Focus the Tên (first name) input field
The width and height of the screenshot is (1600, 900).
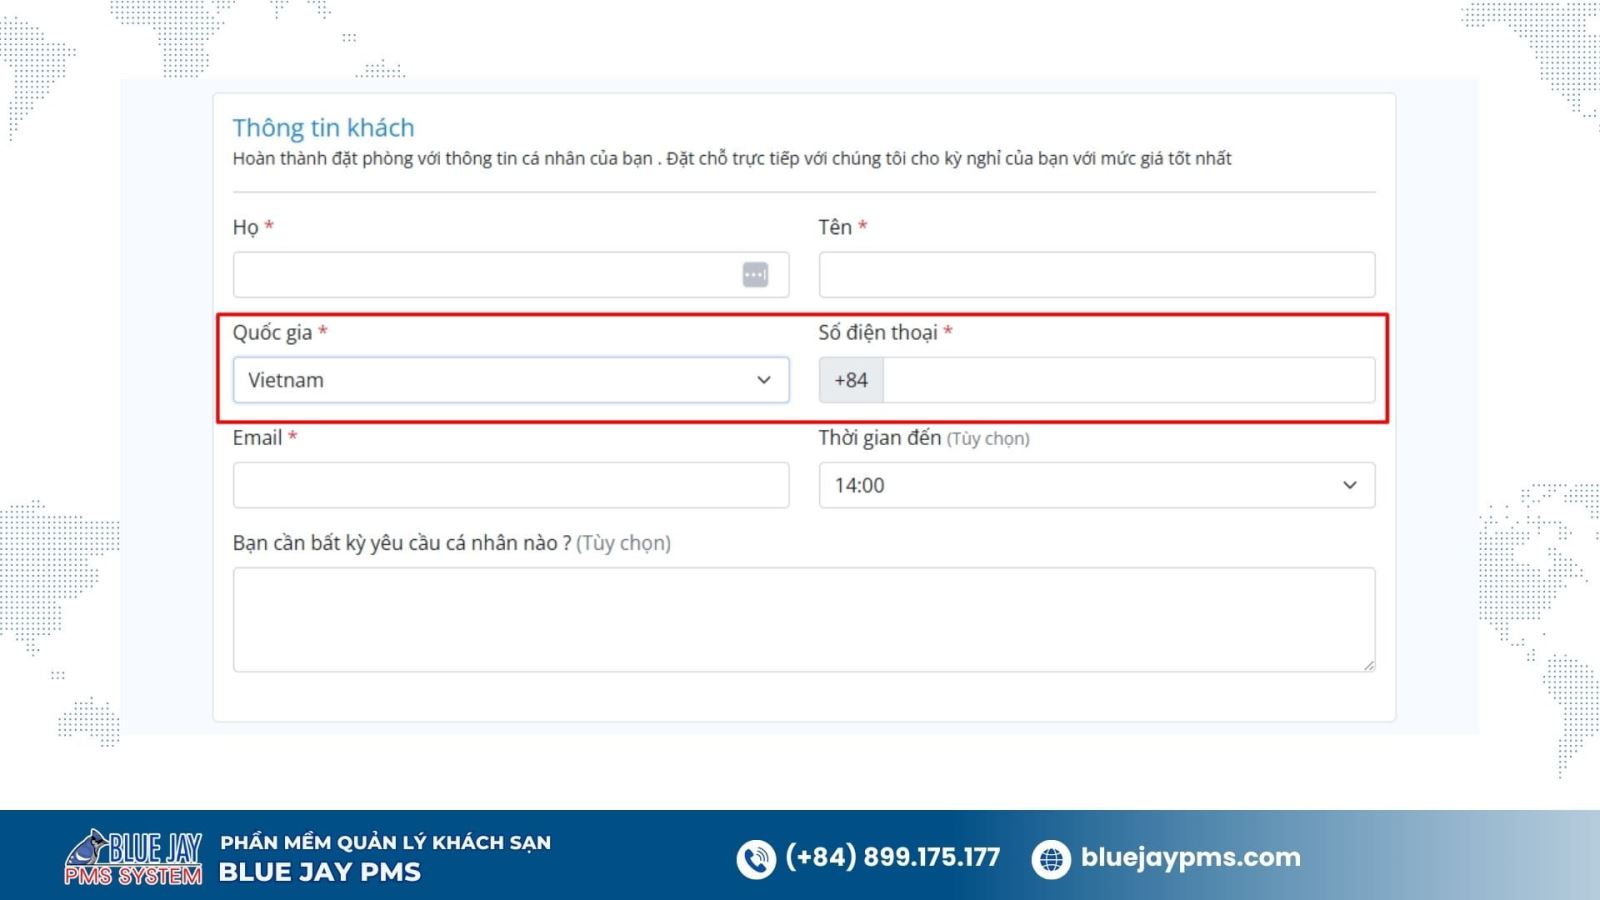pyautogui.click(x=1096, y=274)
